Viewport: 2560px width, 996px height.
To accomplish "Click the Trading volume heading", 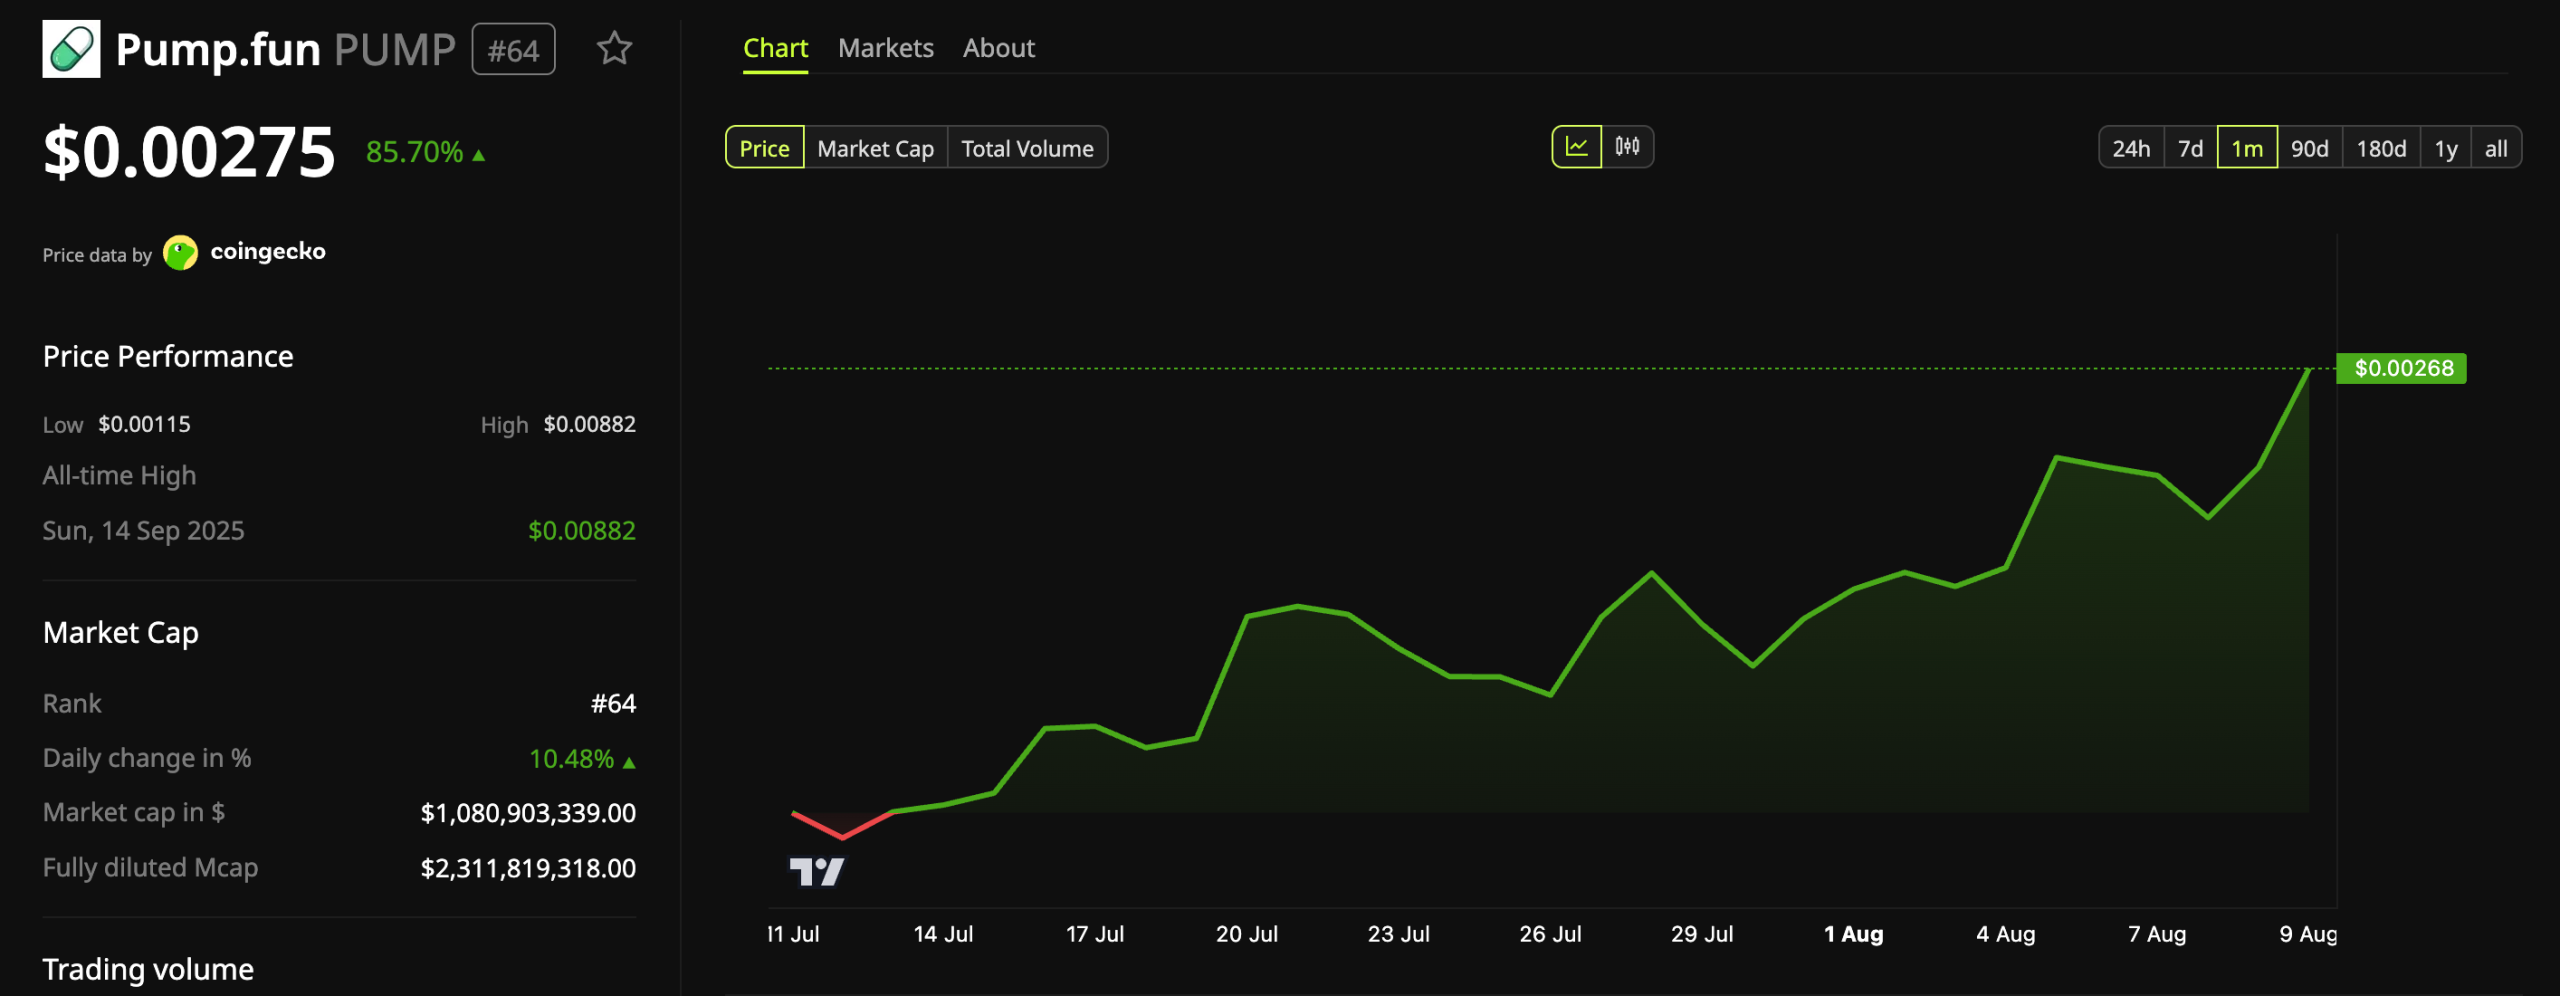I will click(x=148, y=969).
